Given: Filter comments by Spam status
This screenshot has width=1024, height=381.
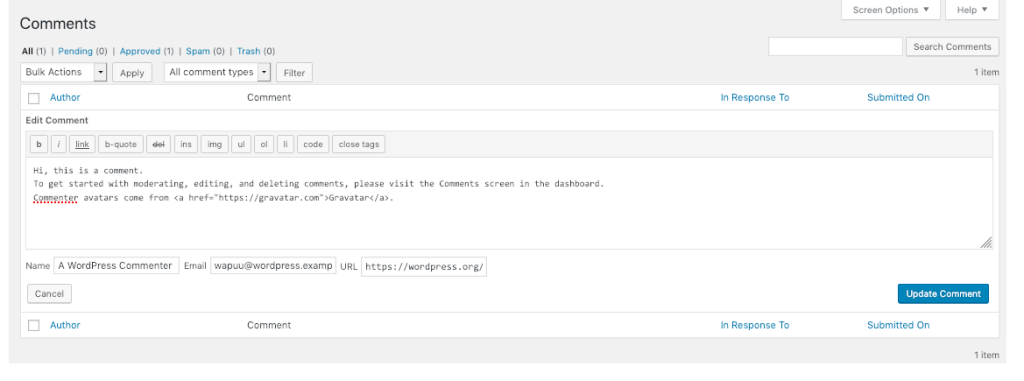Looking at the screenshot, I should pos(198,51).
